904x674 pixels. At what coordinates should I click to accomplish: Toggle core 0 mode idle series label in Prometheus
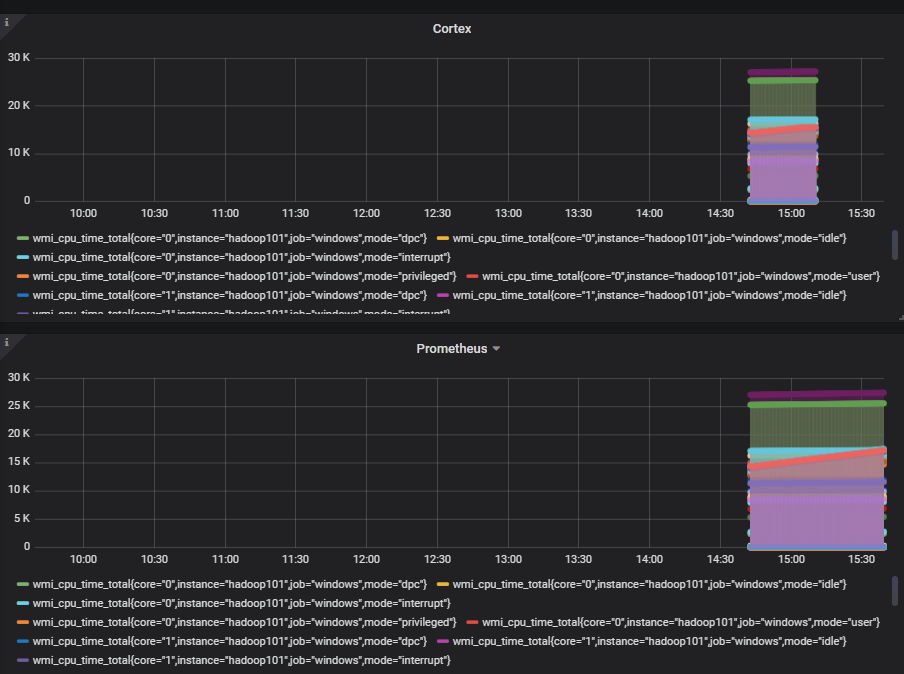coord(649,584)
